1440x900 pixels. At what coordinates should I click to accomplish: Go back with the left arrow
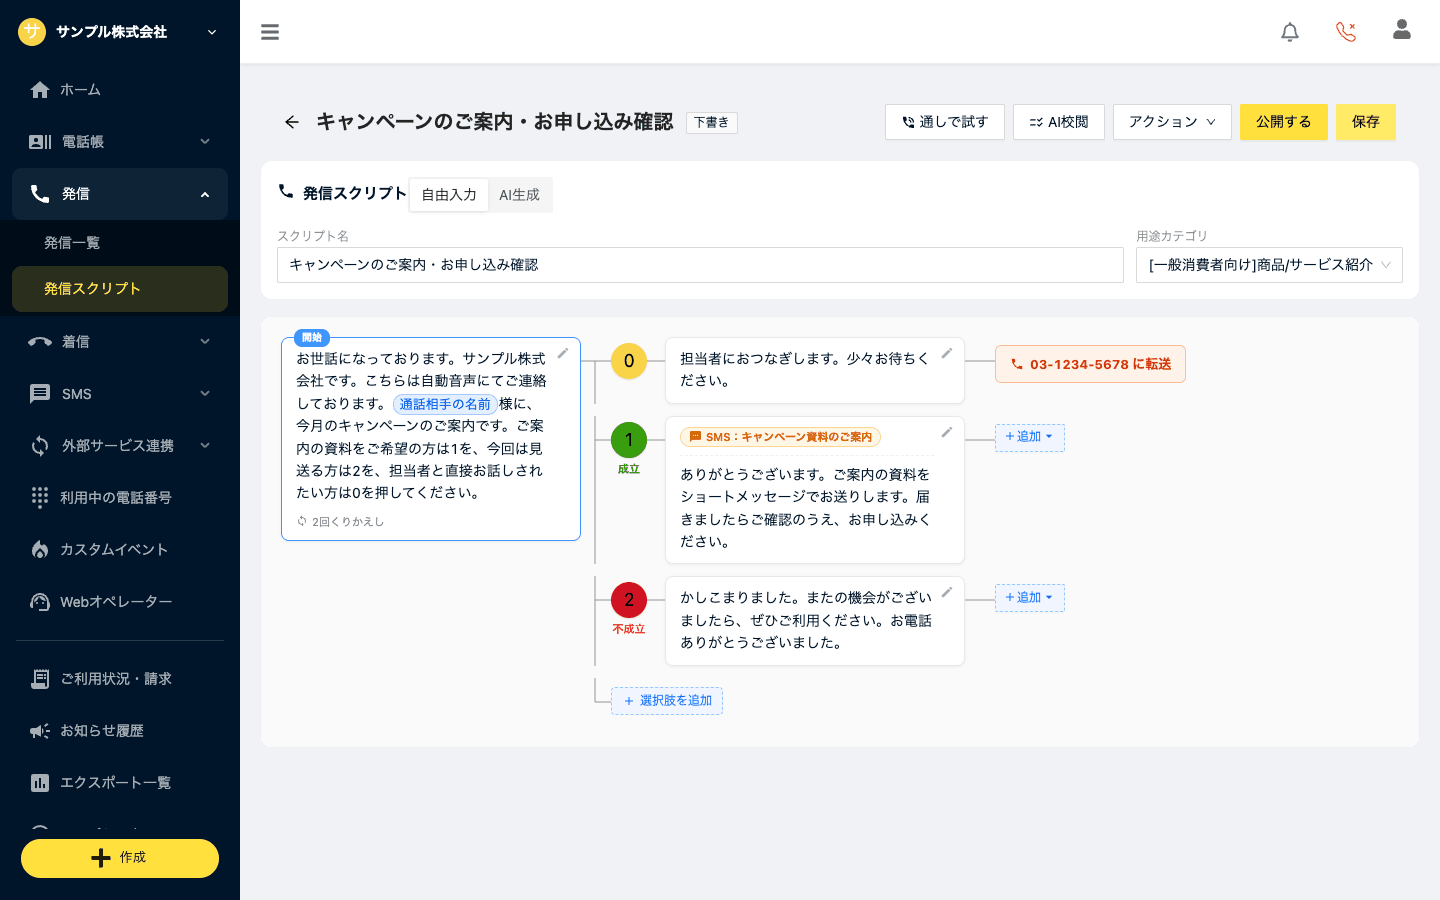click(292, 122)
